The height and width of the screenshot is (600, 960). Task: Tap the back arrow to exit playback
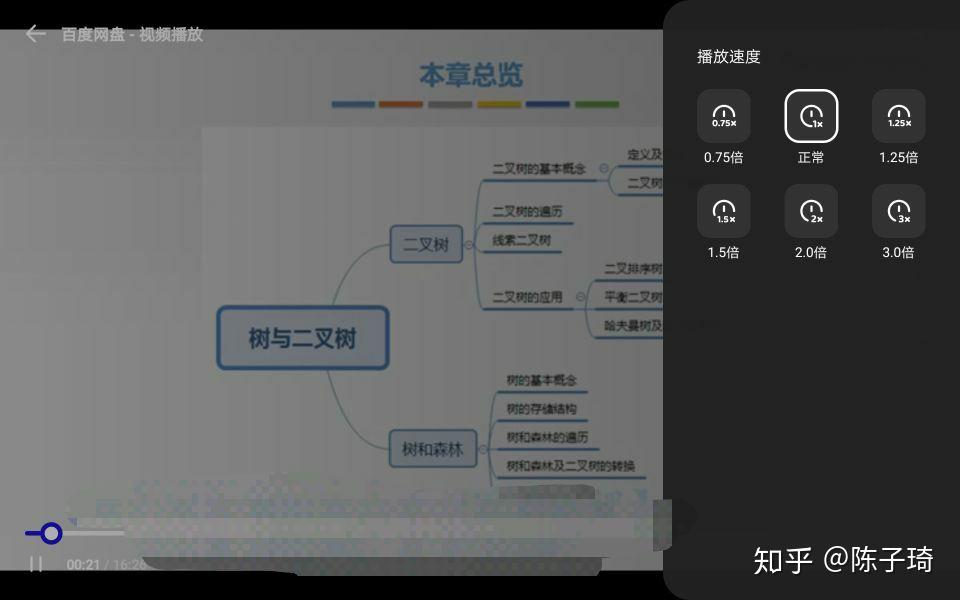35,33
